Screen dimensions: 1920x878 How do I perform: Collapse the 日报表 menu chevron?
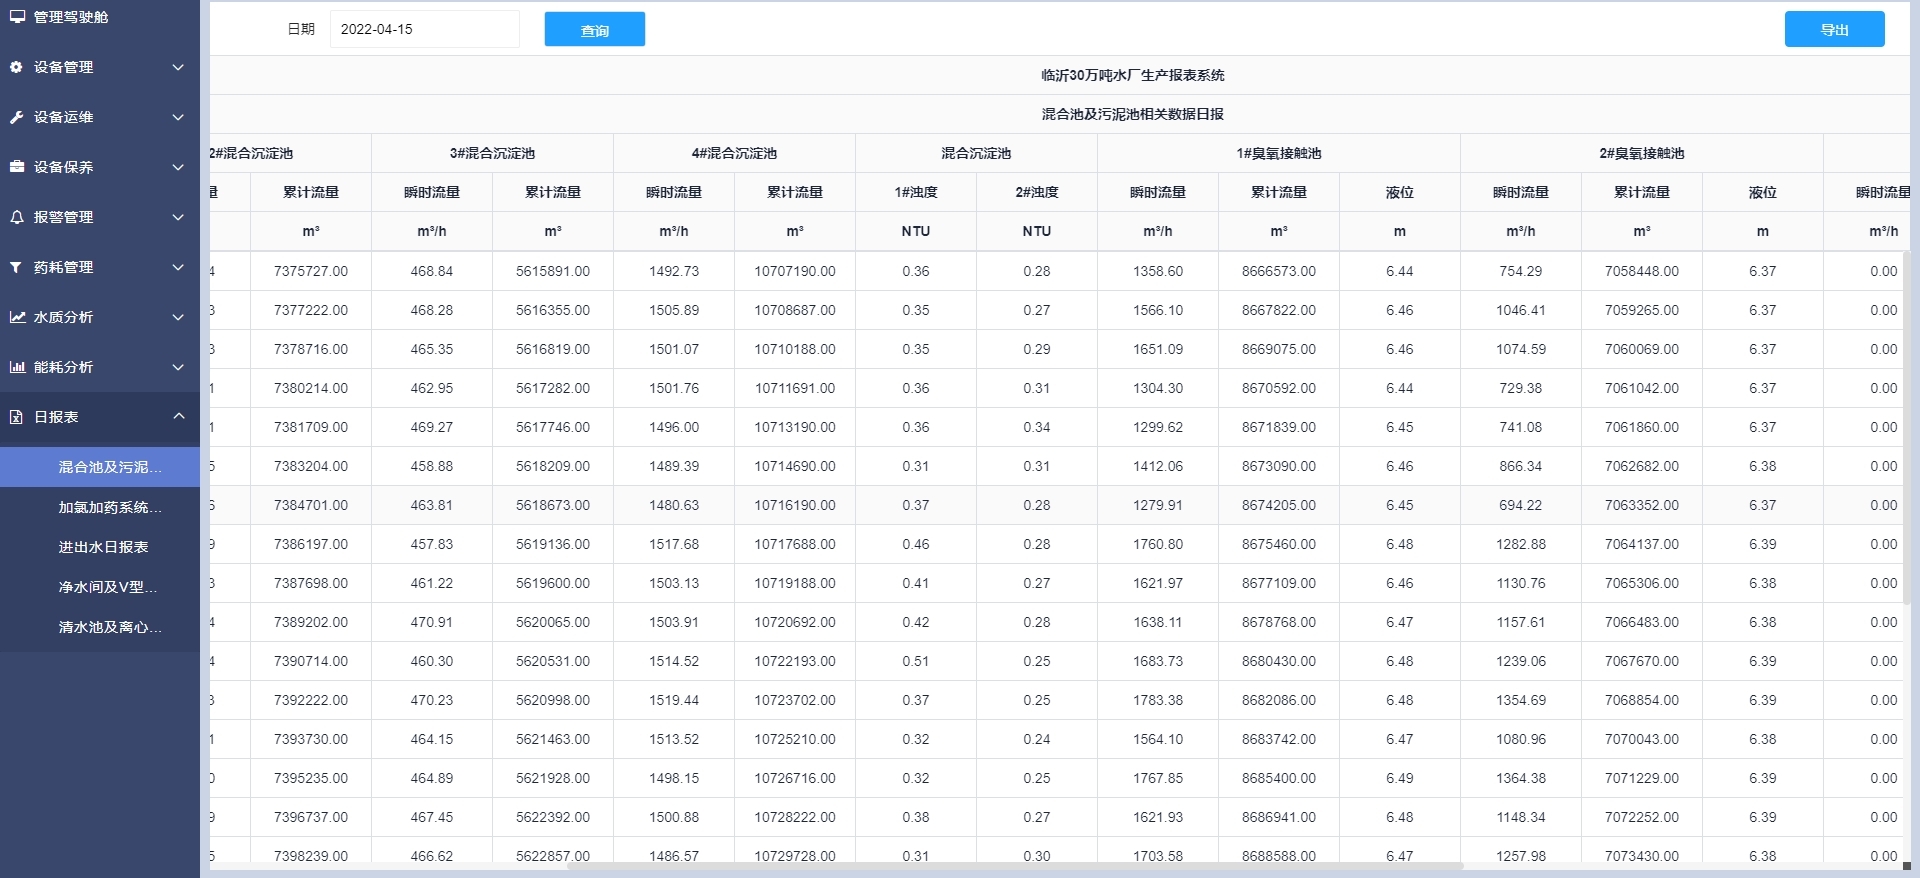[178, 417]
